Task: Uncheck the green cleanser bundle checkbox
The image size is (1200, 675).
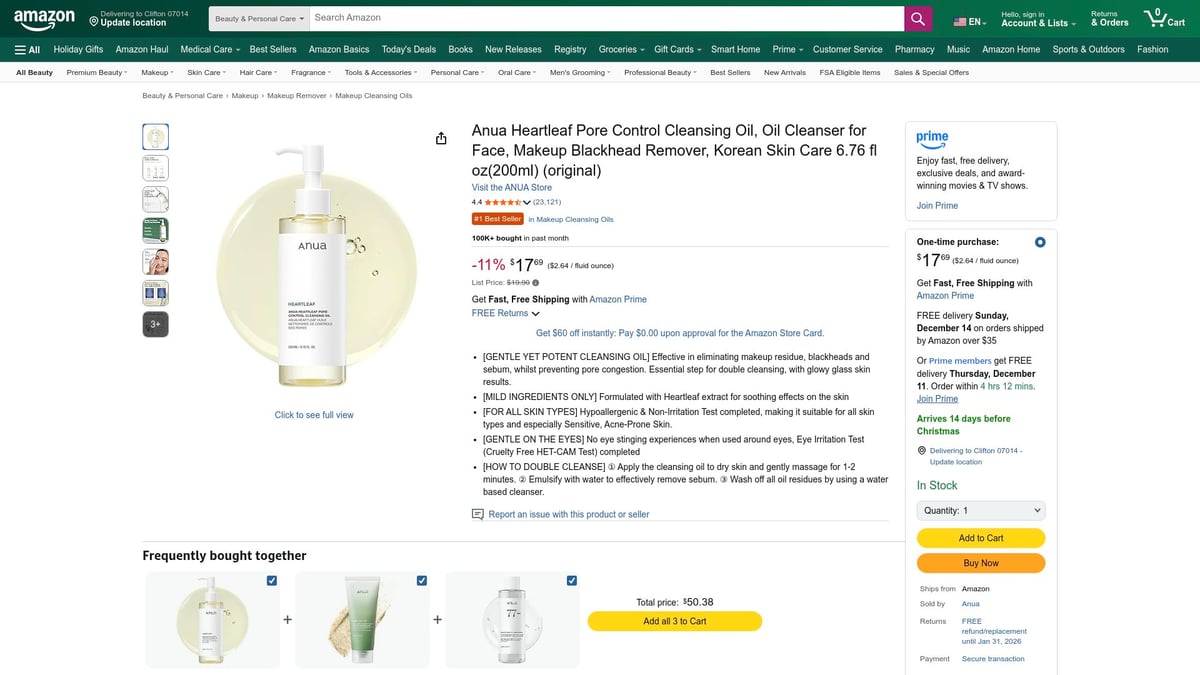Action: (x=421, y=580)
